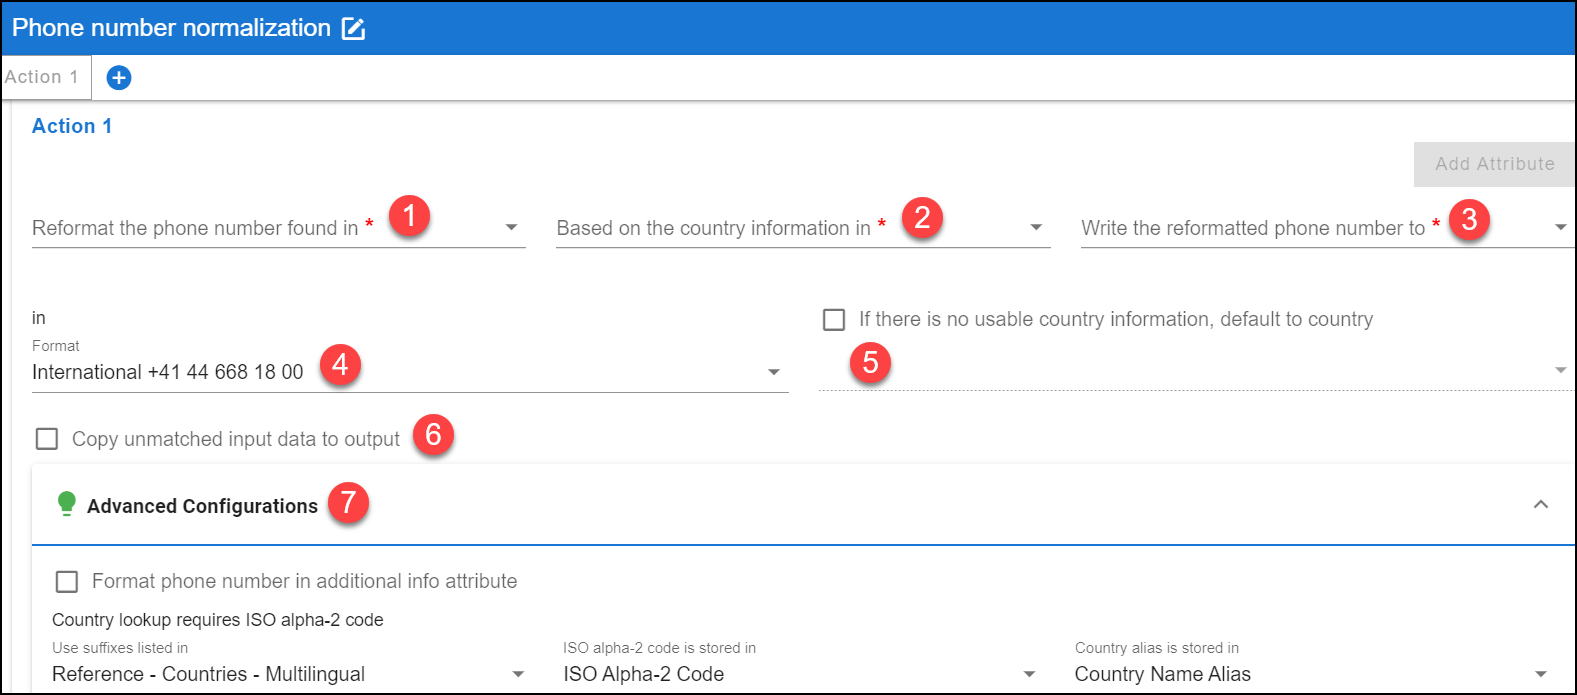This screenshot has height=695, width=1577.
Task: Click the green lightbulb icon in Advanced Configurations
Action: pos(66,503)
